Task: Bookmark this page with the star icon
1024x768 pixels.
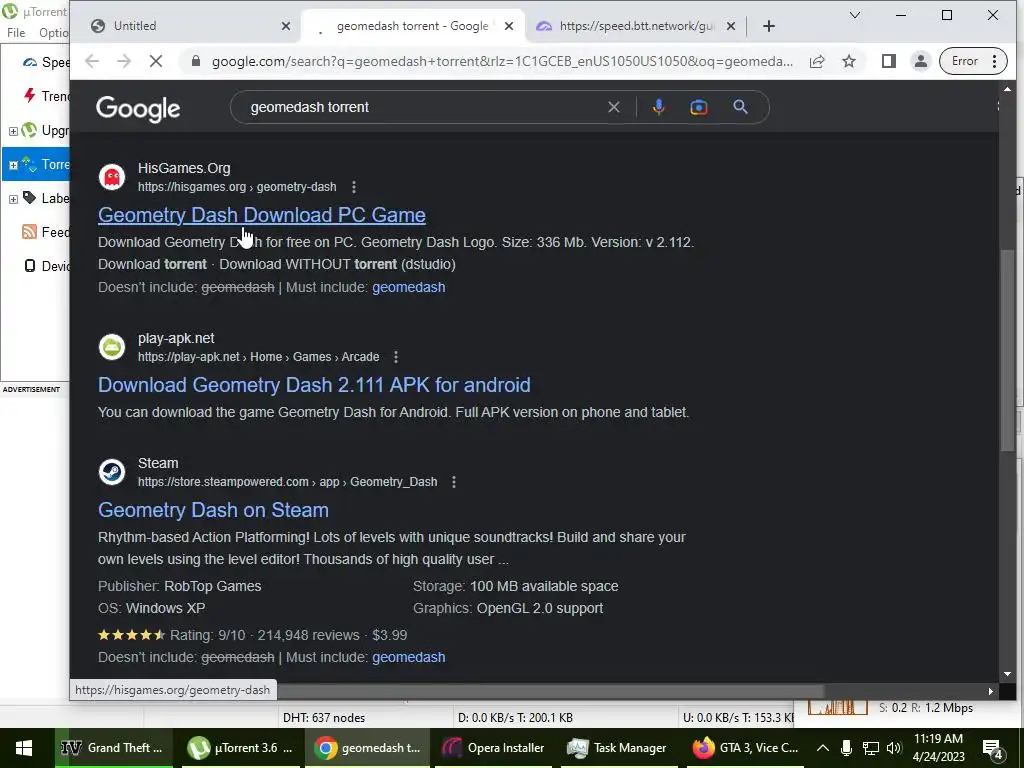Action: (x=848, y=61)
